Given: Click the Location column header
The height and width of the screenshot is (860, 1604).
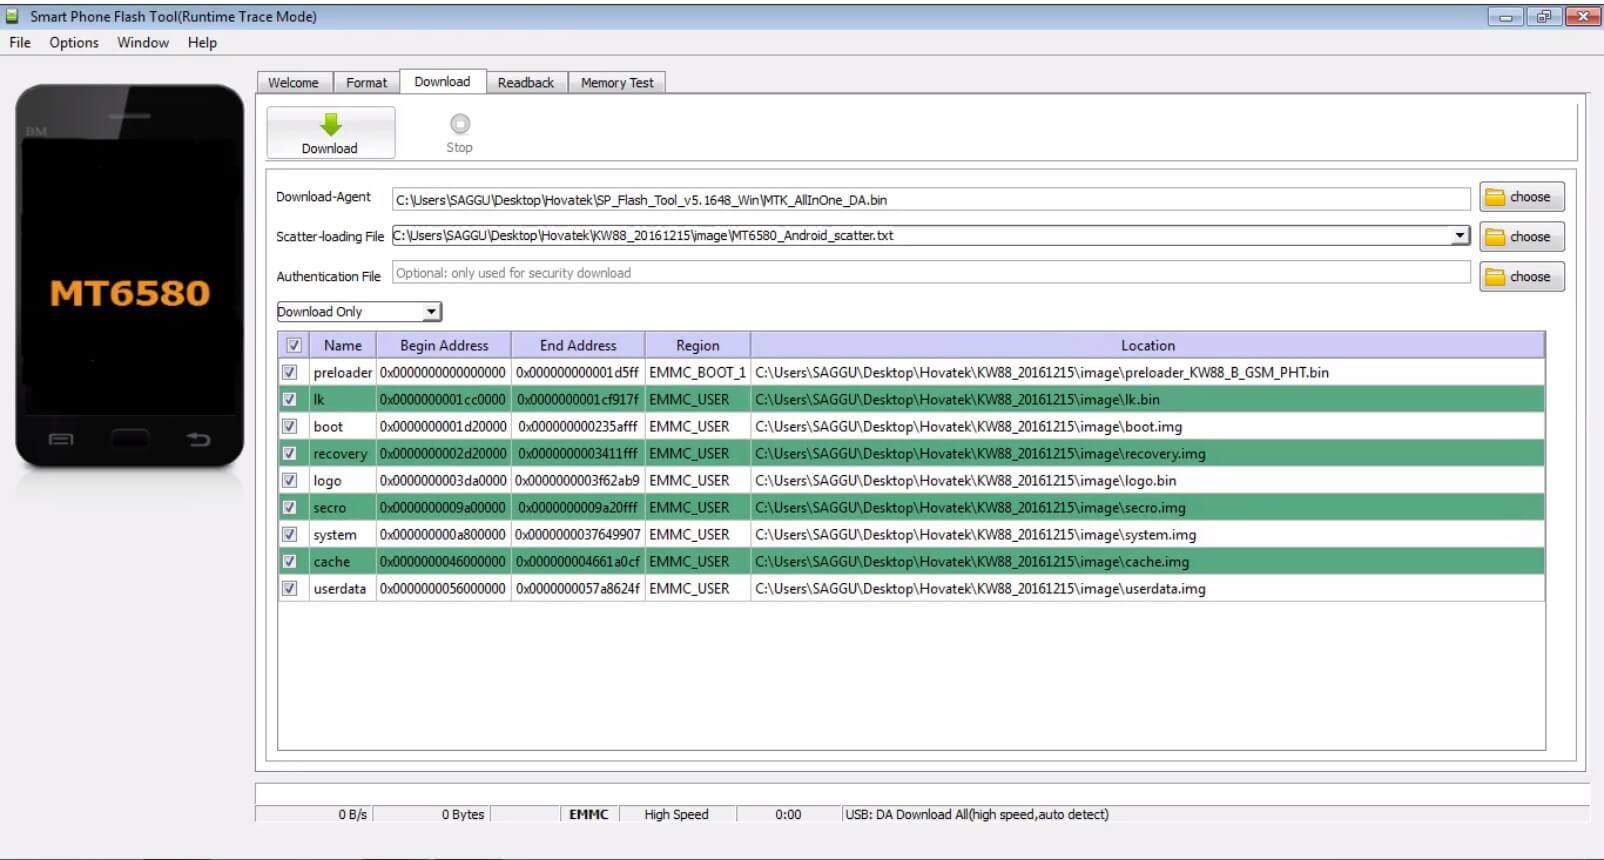Looking at the screenshot, I should 1147,345.
